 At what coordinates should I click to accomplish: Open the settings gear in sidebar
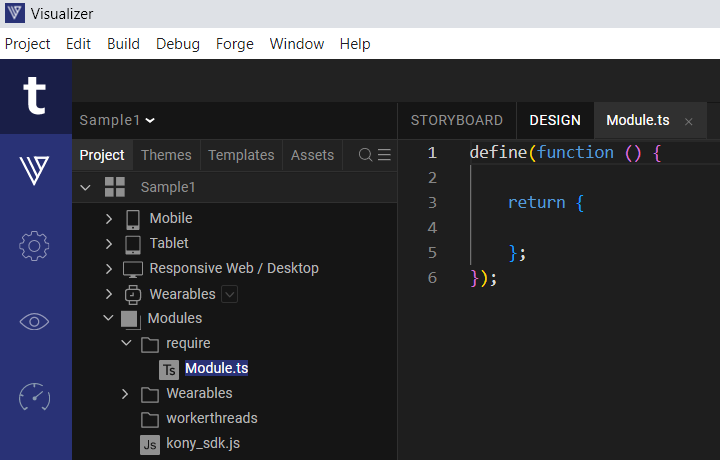[x=35, y=245]
